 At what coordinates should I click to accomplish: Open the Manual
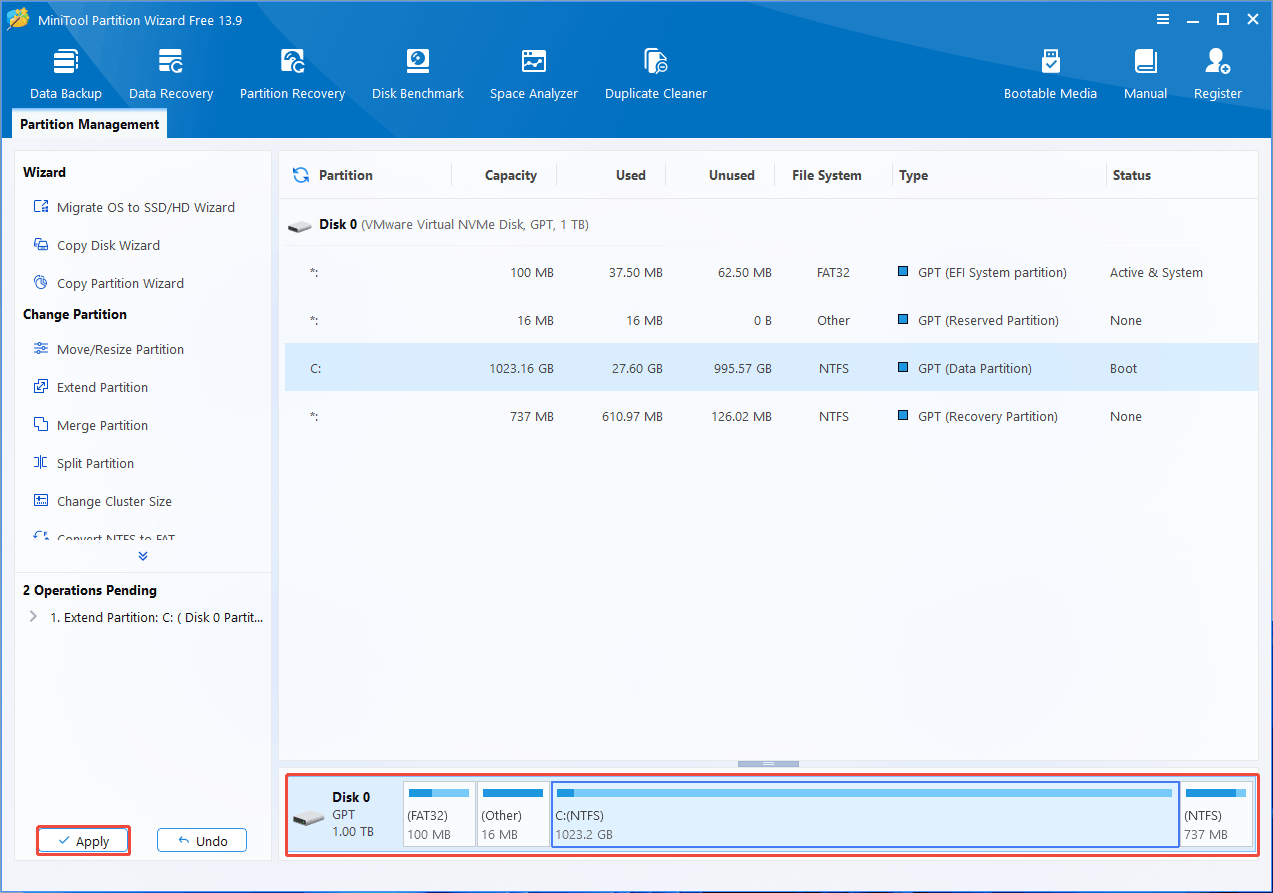(1145, 74)
